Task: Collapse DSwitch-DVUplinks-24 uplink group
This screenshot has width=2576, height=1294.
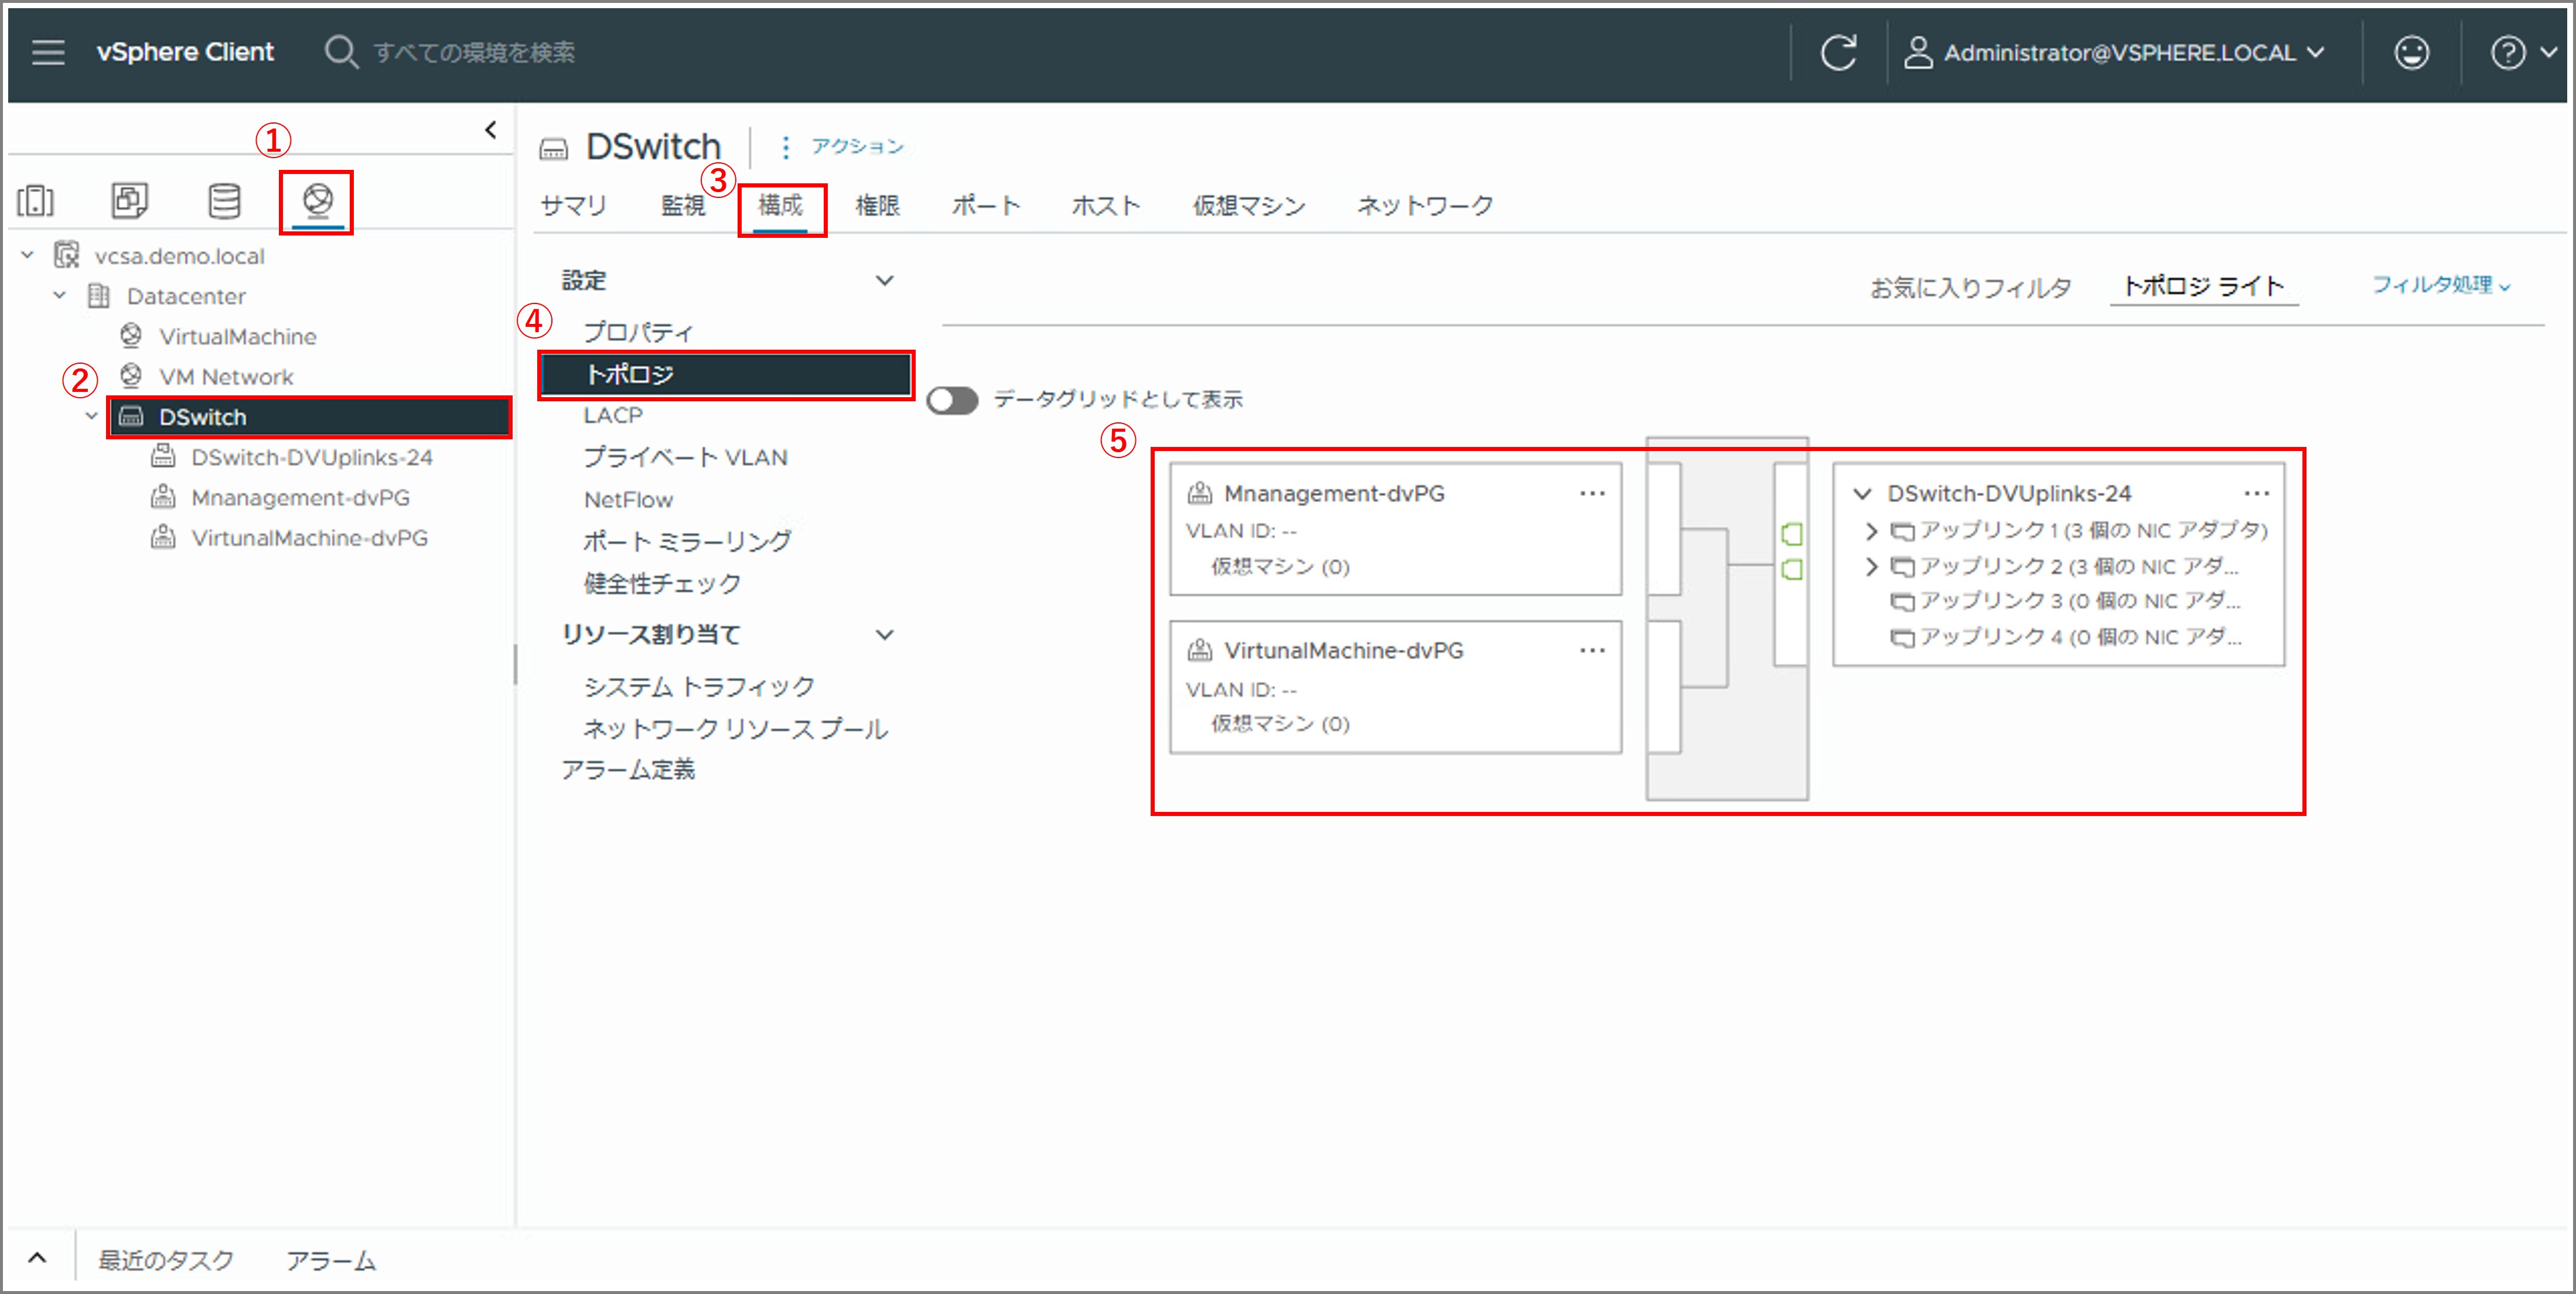Action: [1862, 493]
